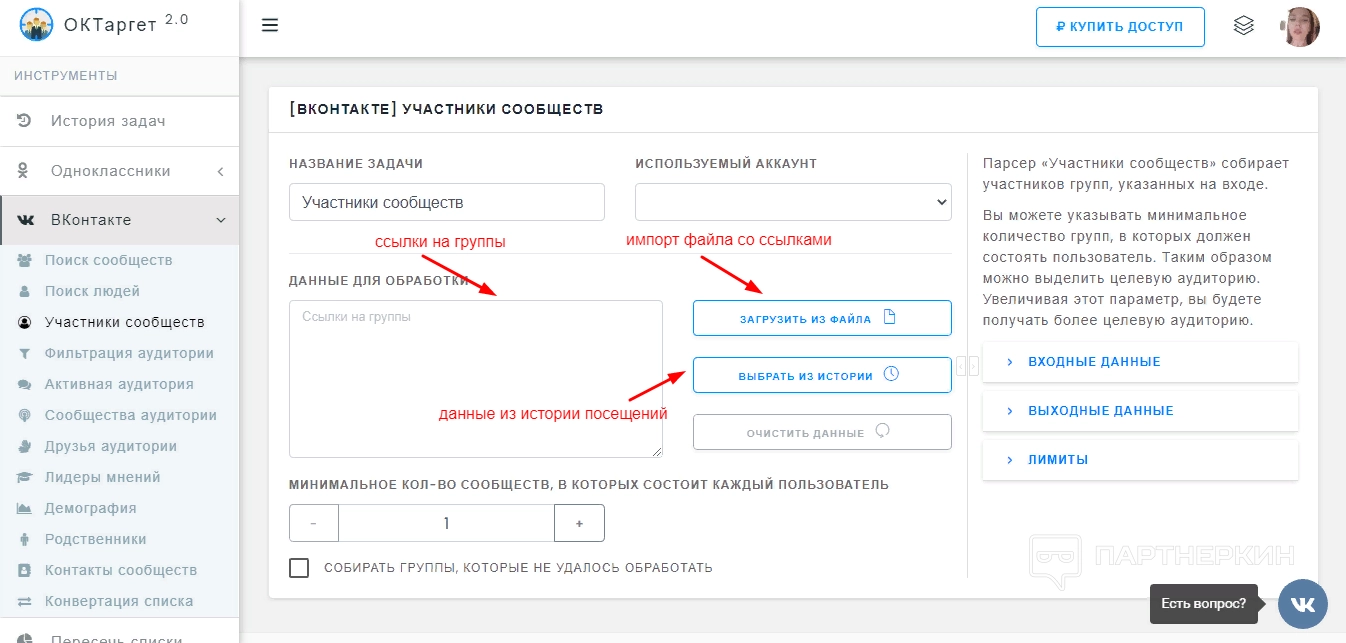
Task: Click the Фильтрация аудитории funnel icon
Action: pos(25,353)
